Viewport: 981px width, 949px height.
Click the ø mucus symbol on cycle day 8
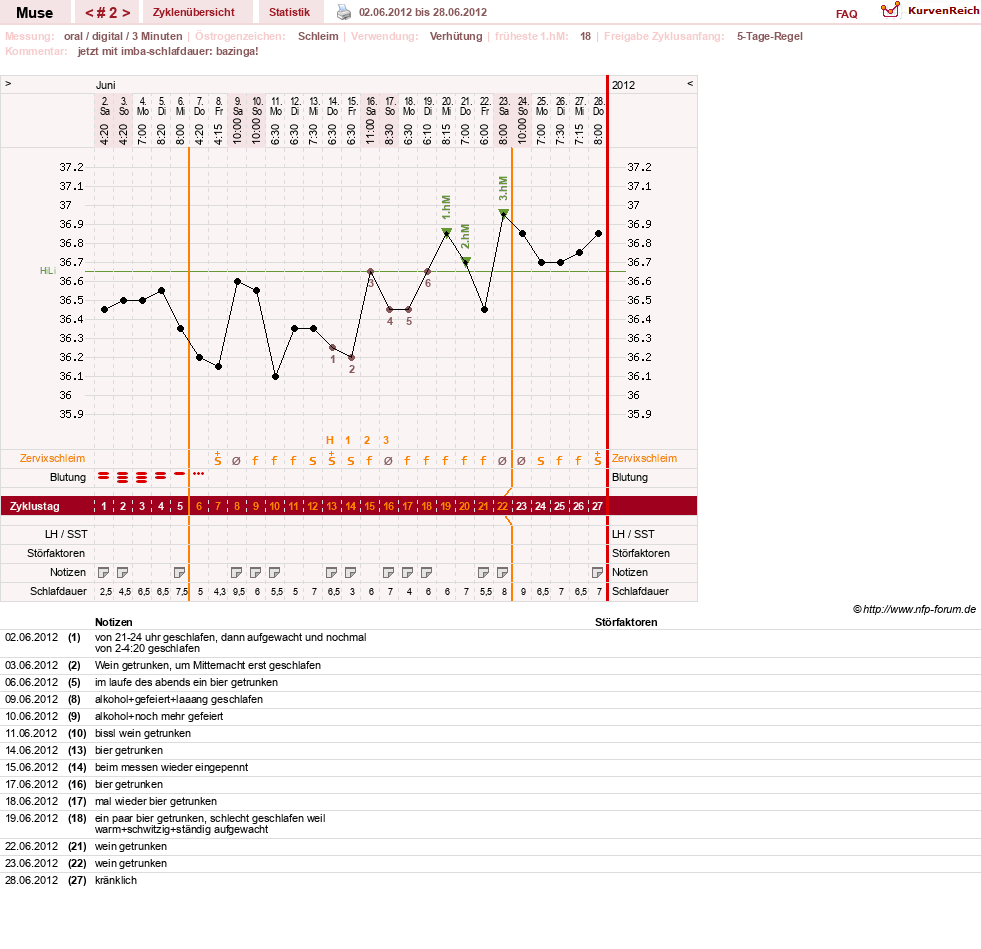[236, 461]
